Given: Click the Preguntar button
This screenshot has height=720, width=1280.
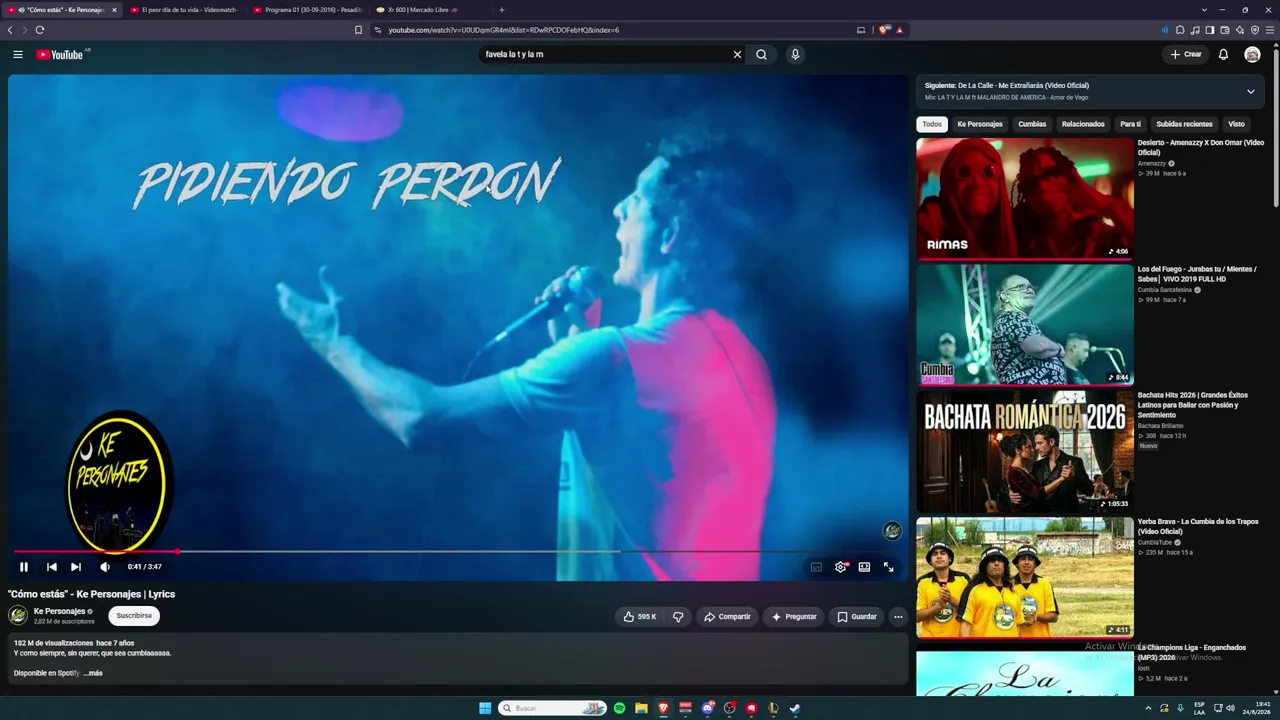Looking at the screenshot, I should pos(794,617).
